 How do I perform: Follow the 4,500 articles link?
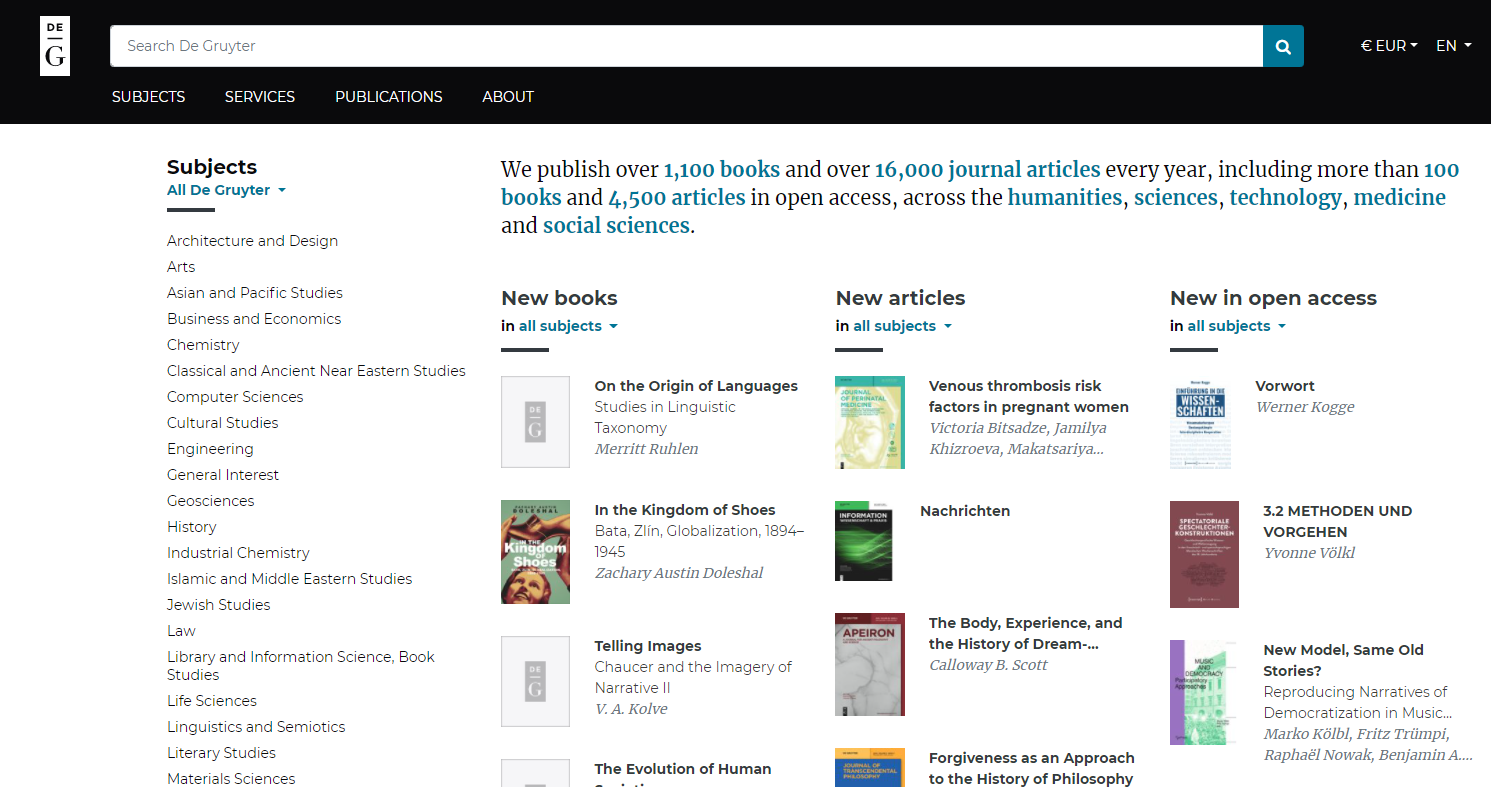tap(676, 198)
